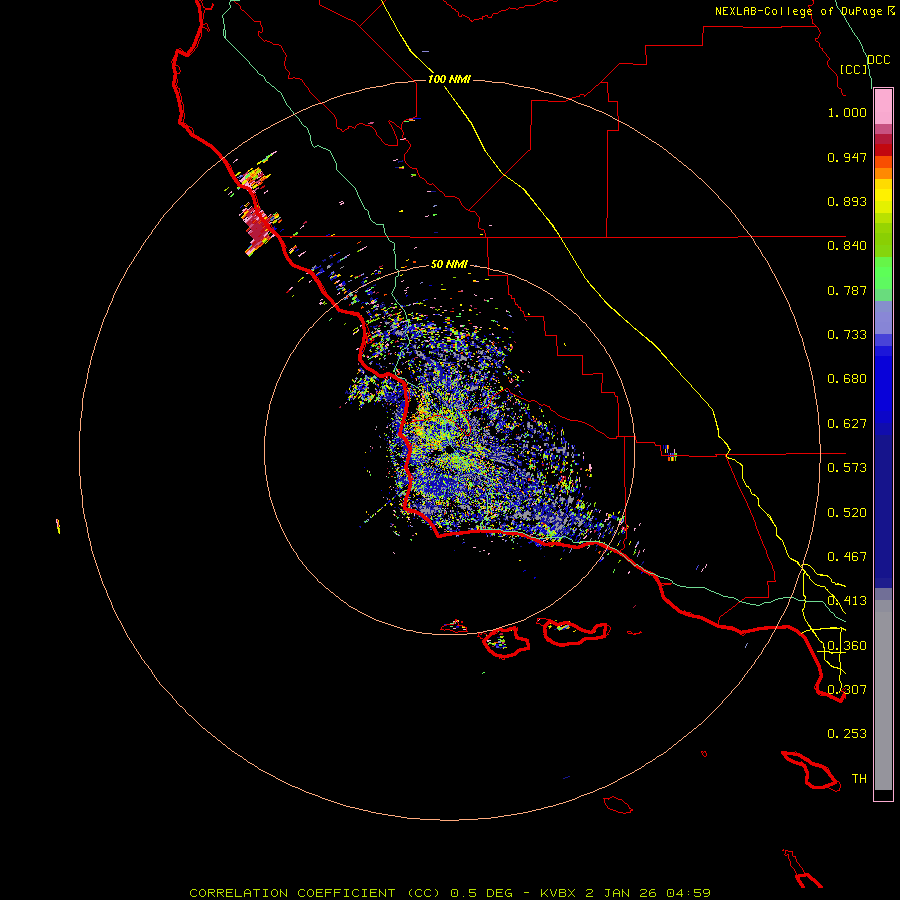Select the 0.573 scale value
This screenshot has height=900, width=900.
coord(847,468)
